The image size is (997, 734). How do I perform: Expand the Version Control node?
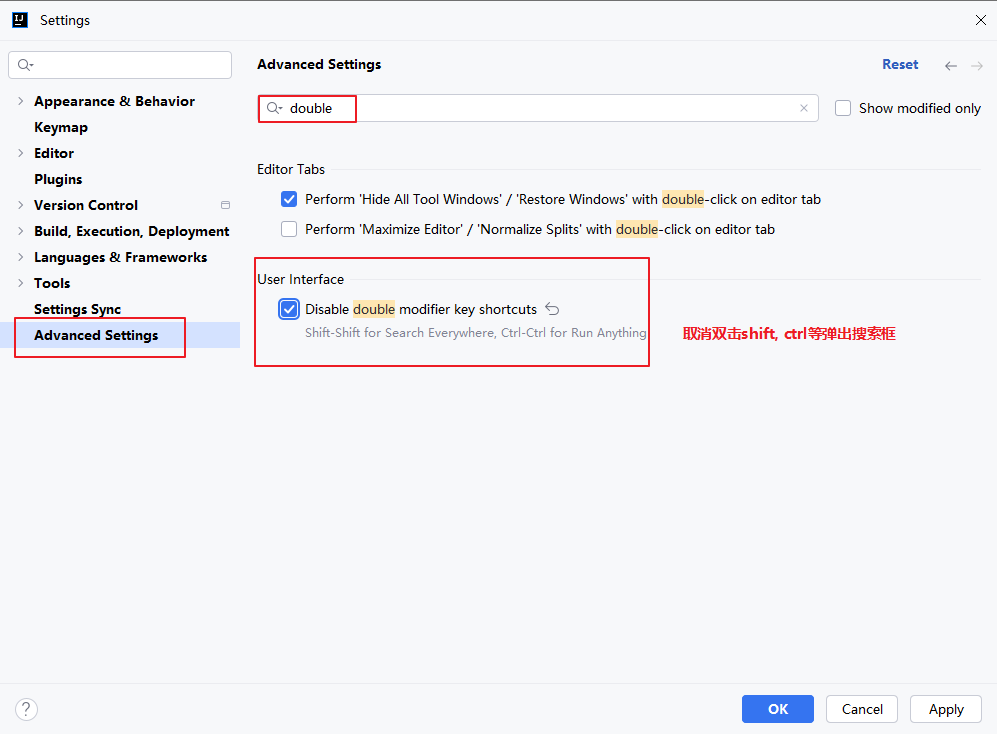pyautogui.click(x=20, y=205)
